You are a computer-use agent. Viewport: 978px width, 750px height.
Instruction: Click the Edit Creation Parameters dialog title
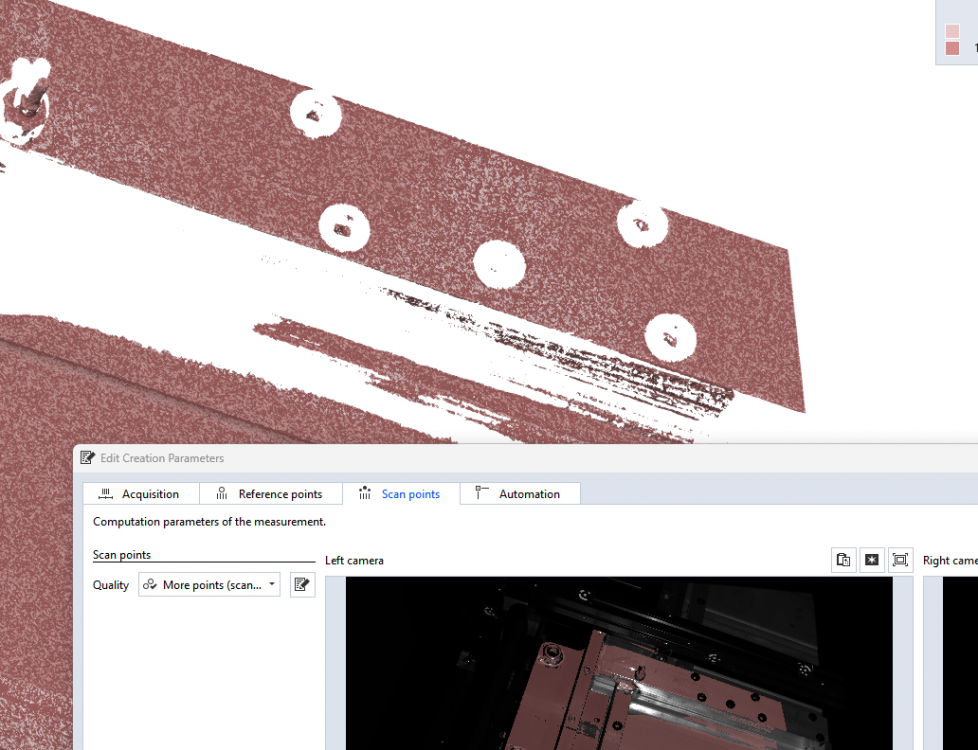[x=162, y=458]
